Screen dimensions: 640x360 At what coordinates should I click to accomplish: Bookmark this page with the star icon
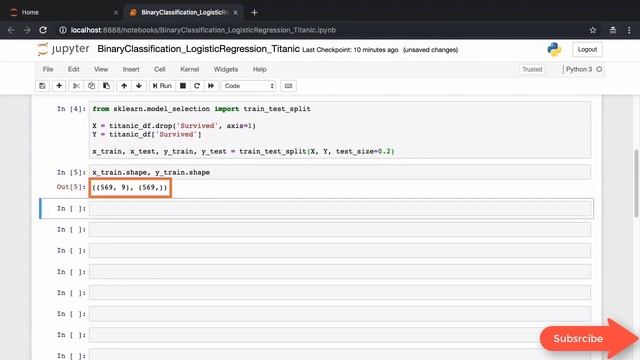(593, 30)
